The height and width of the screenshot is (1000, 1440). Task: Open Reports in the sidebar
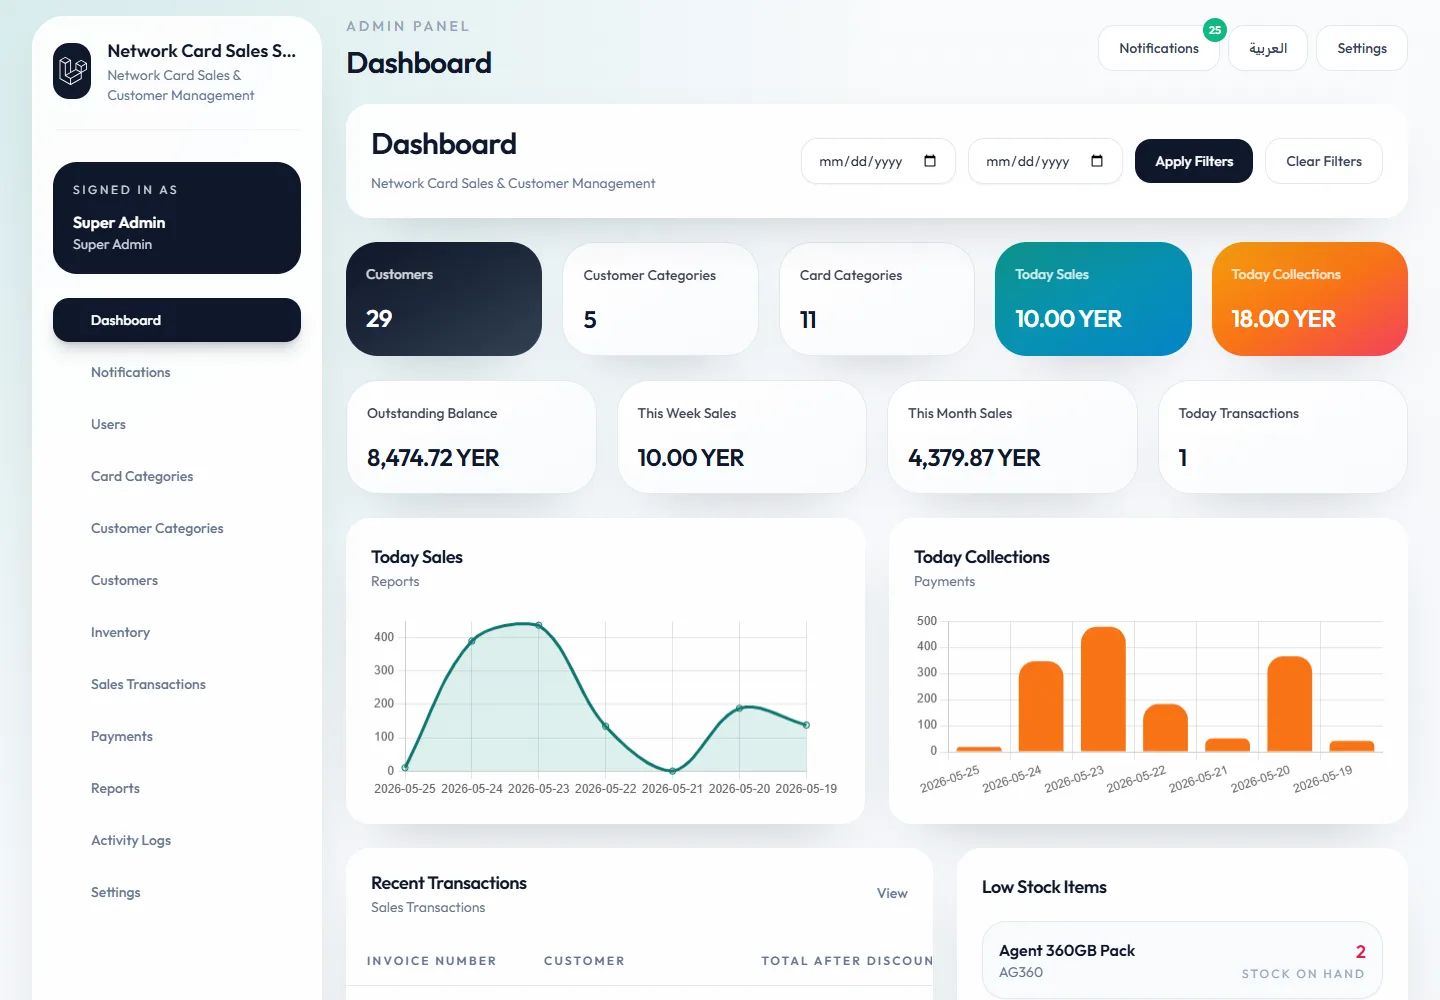[x=177, y=788]
